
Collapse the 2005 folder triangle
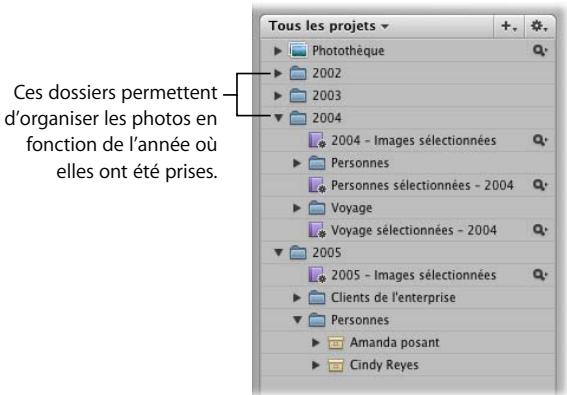[278, 252]
